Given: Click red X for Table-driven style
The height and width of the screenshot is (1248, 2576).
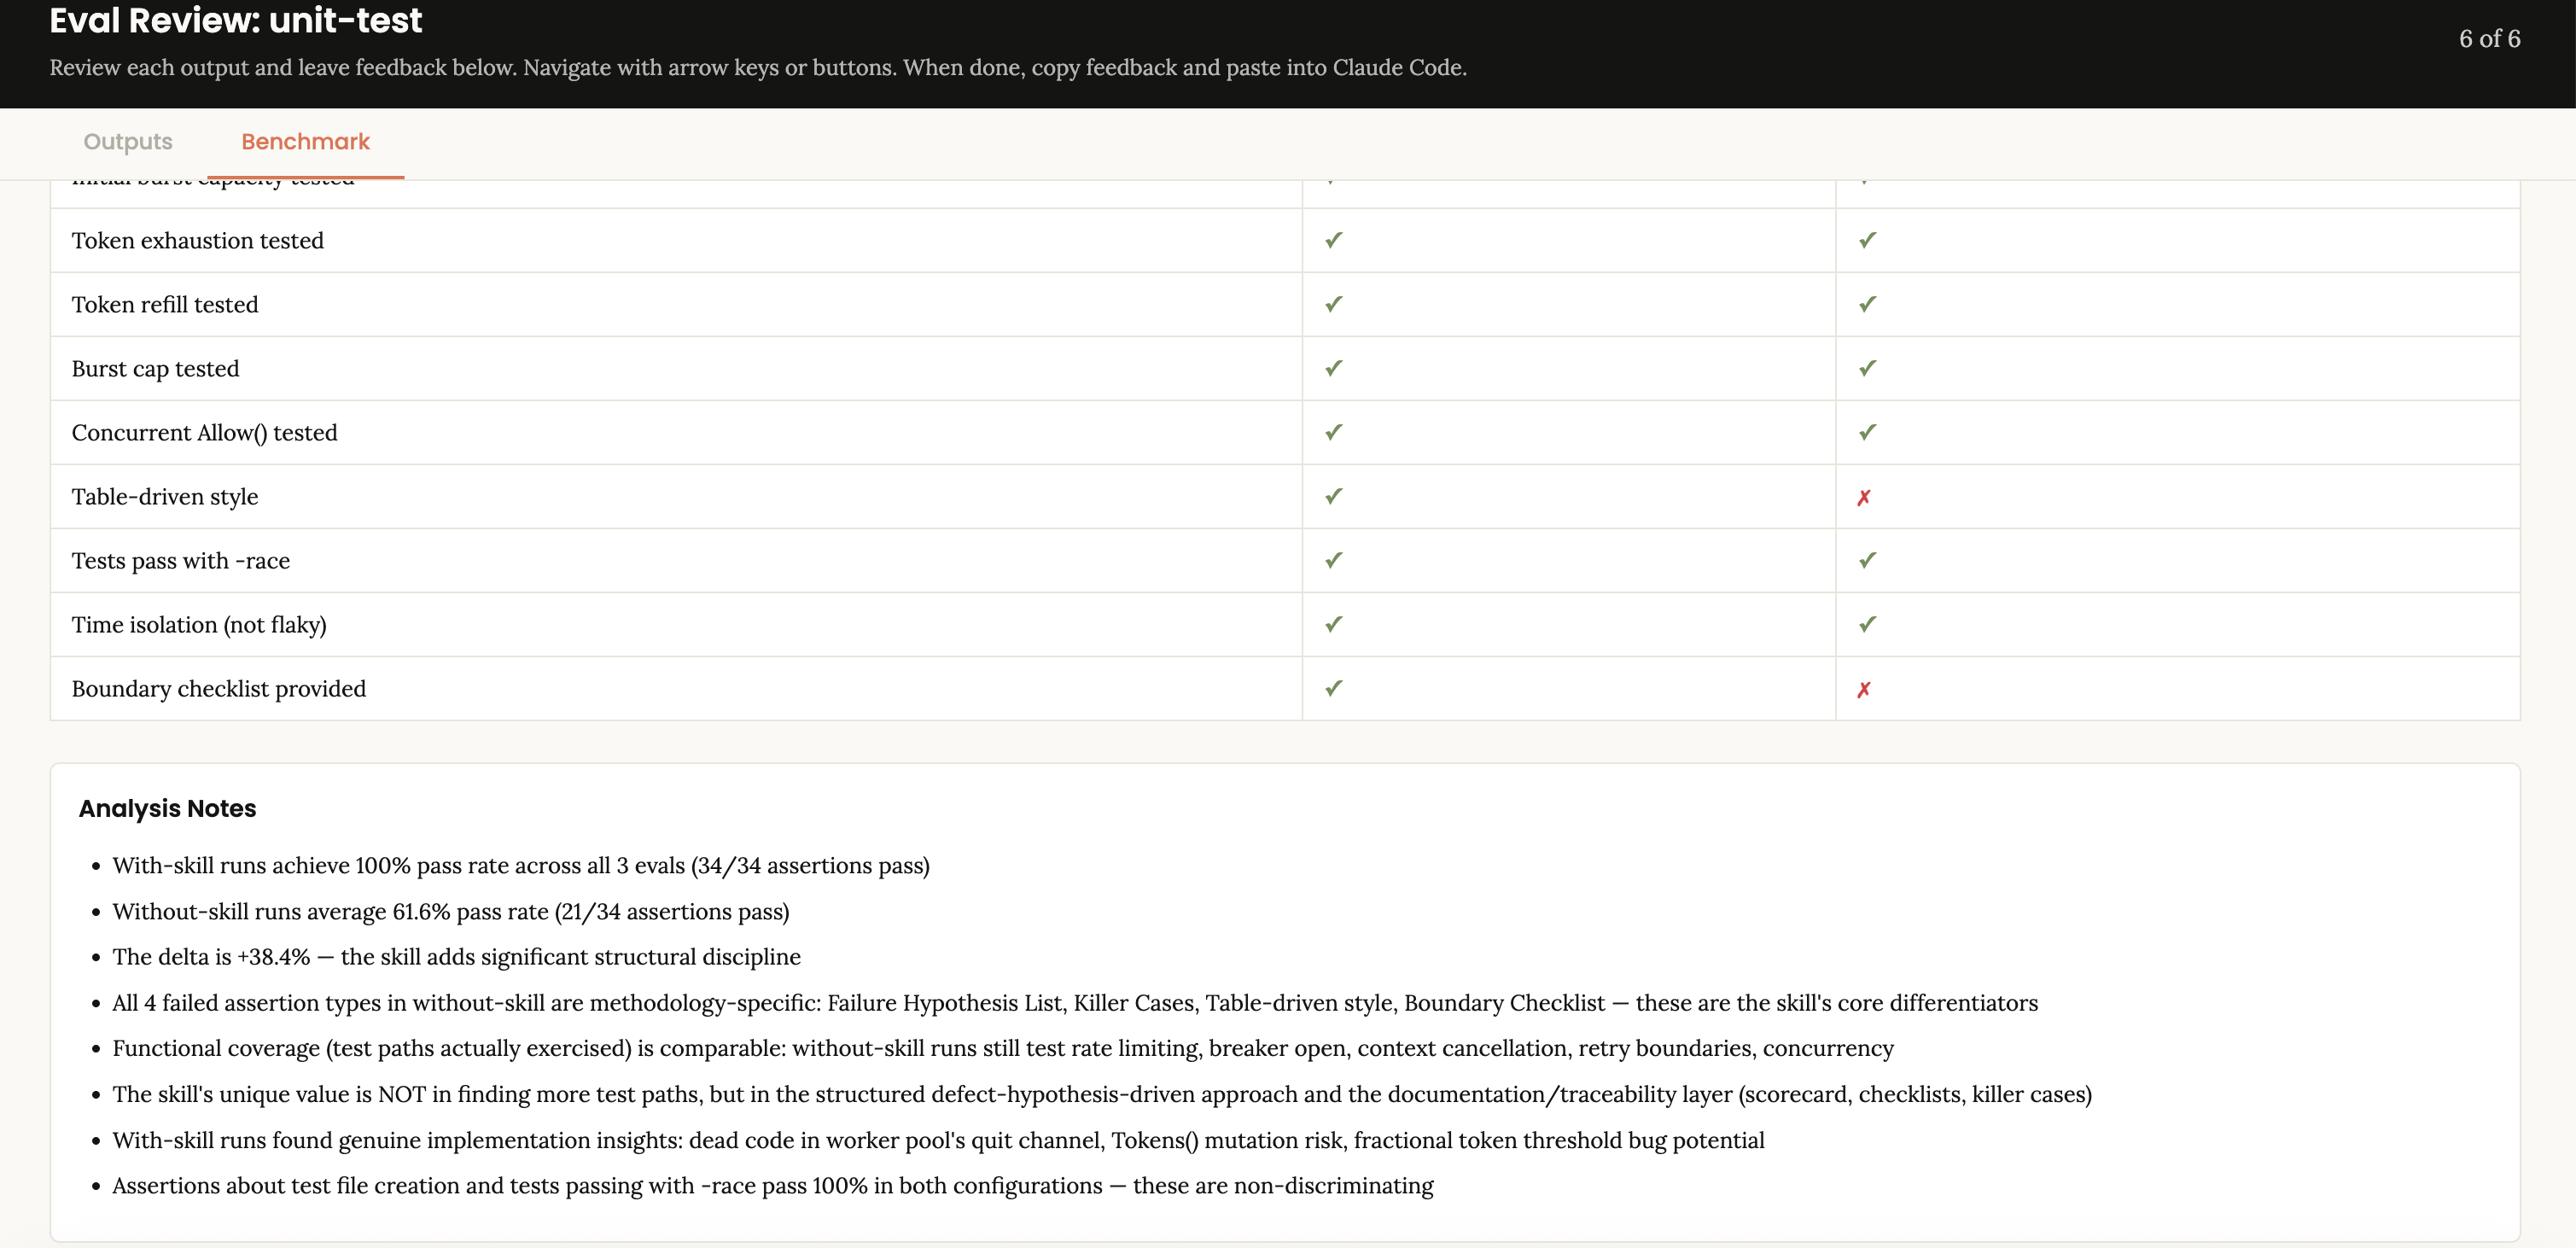Looking at the screenshot, I should click(1863, 497).
